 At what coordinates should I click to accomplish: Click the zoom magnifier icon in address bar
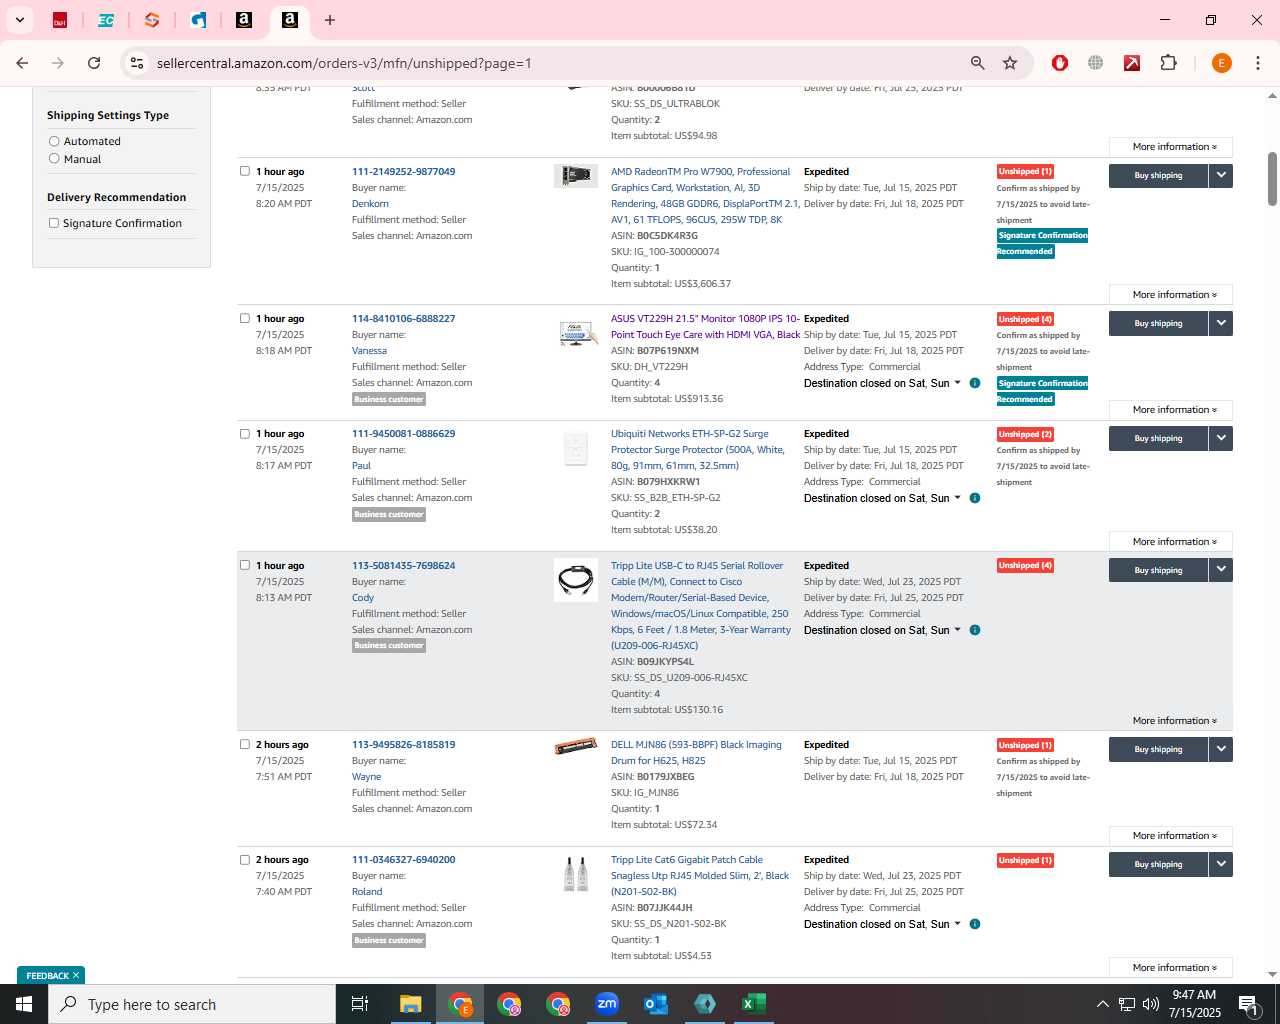coord(978,63)
